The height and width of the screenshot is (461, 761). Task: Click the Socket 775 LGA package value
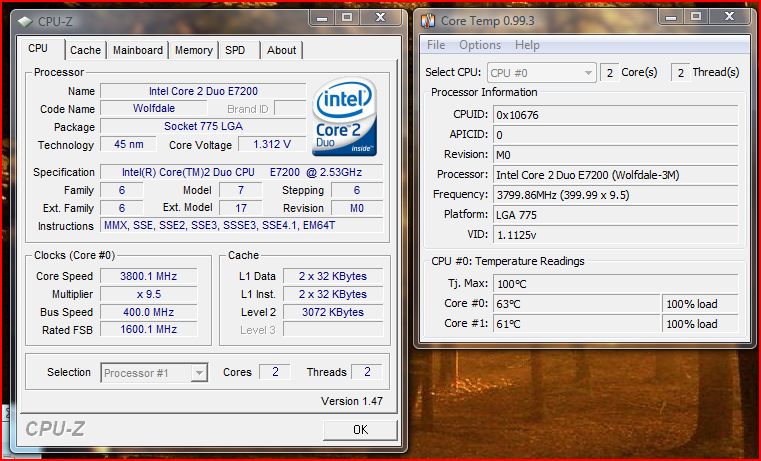203,126
